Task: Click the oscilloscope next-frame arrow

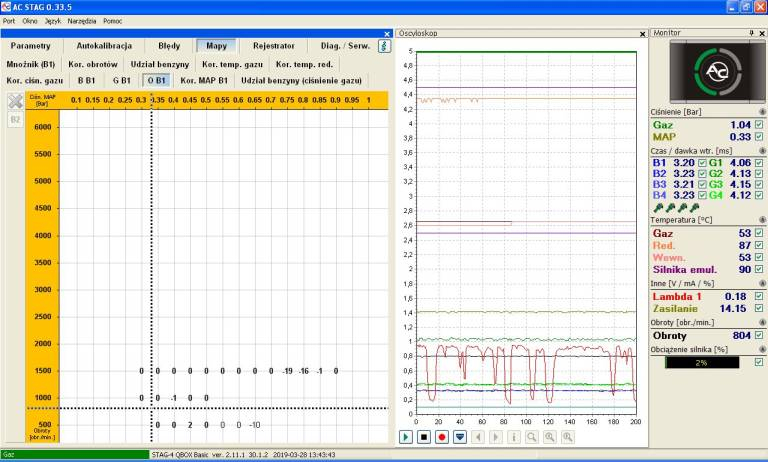Action: click(496, 437)
